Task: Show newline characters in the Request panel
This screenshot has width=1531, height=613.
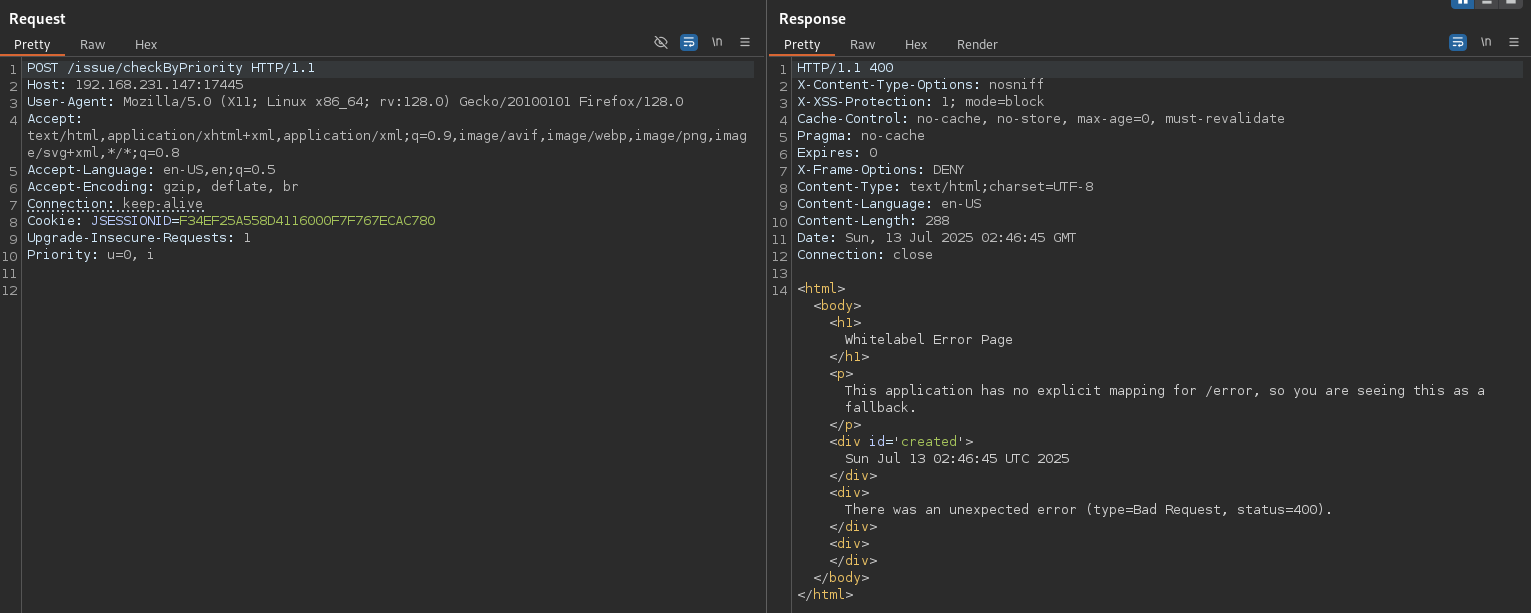Action: pyautogui.click(x=717, y=42)
